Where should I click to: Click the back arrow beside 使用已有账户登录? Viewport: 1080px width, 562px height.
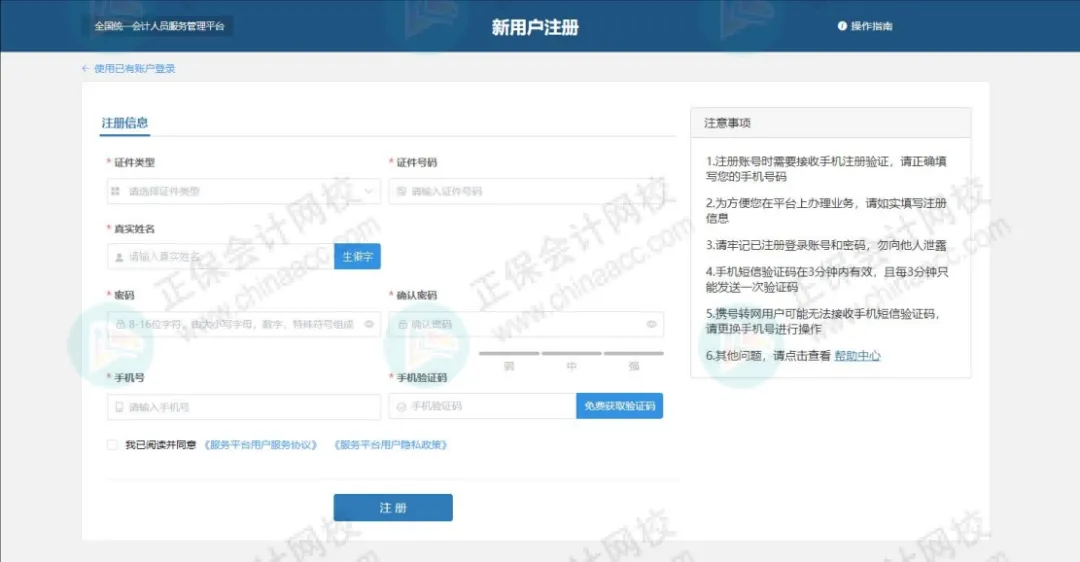click(85, 68)
